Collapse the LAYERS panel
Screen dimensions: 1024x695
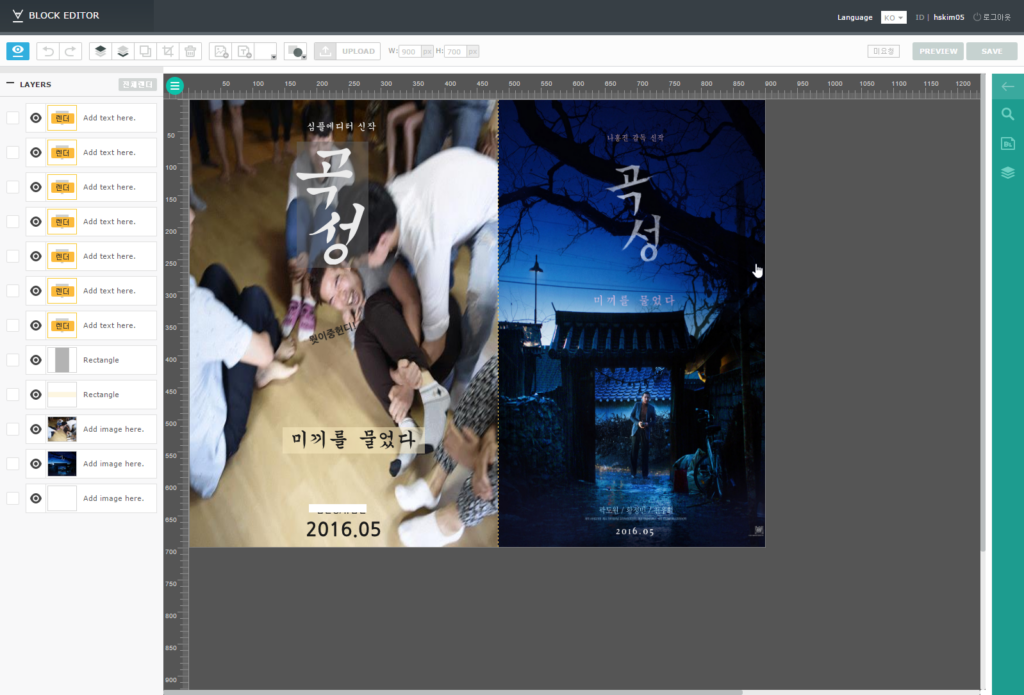10,84
